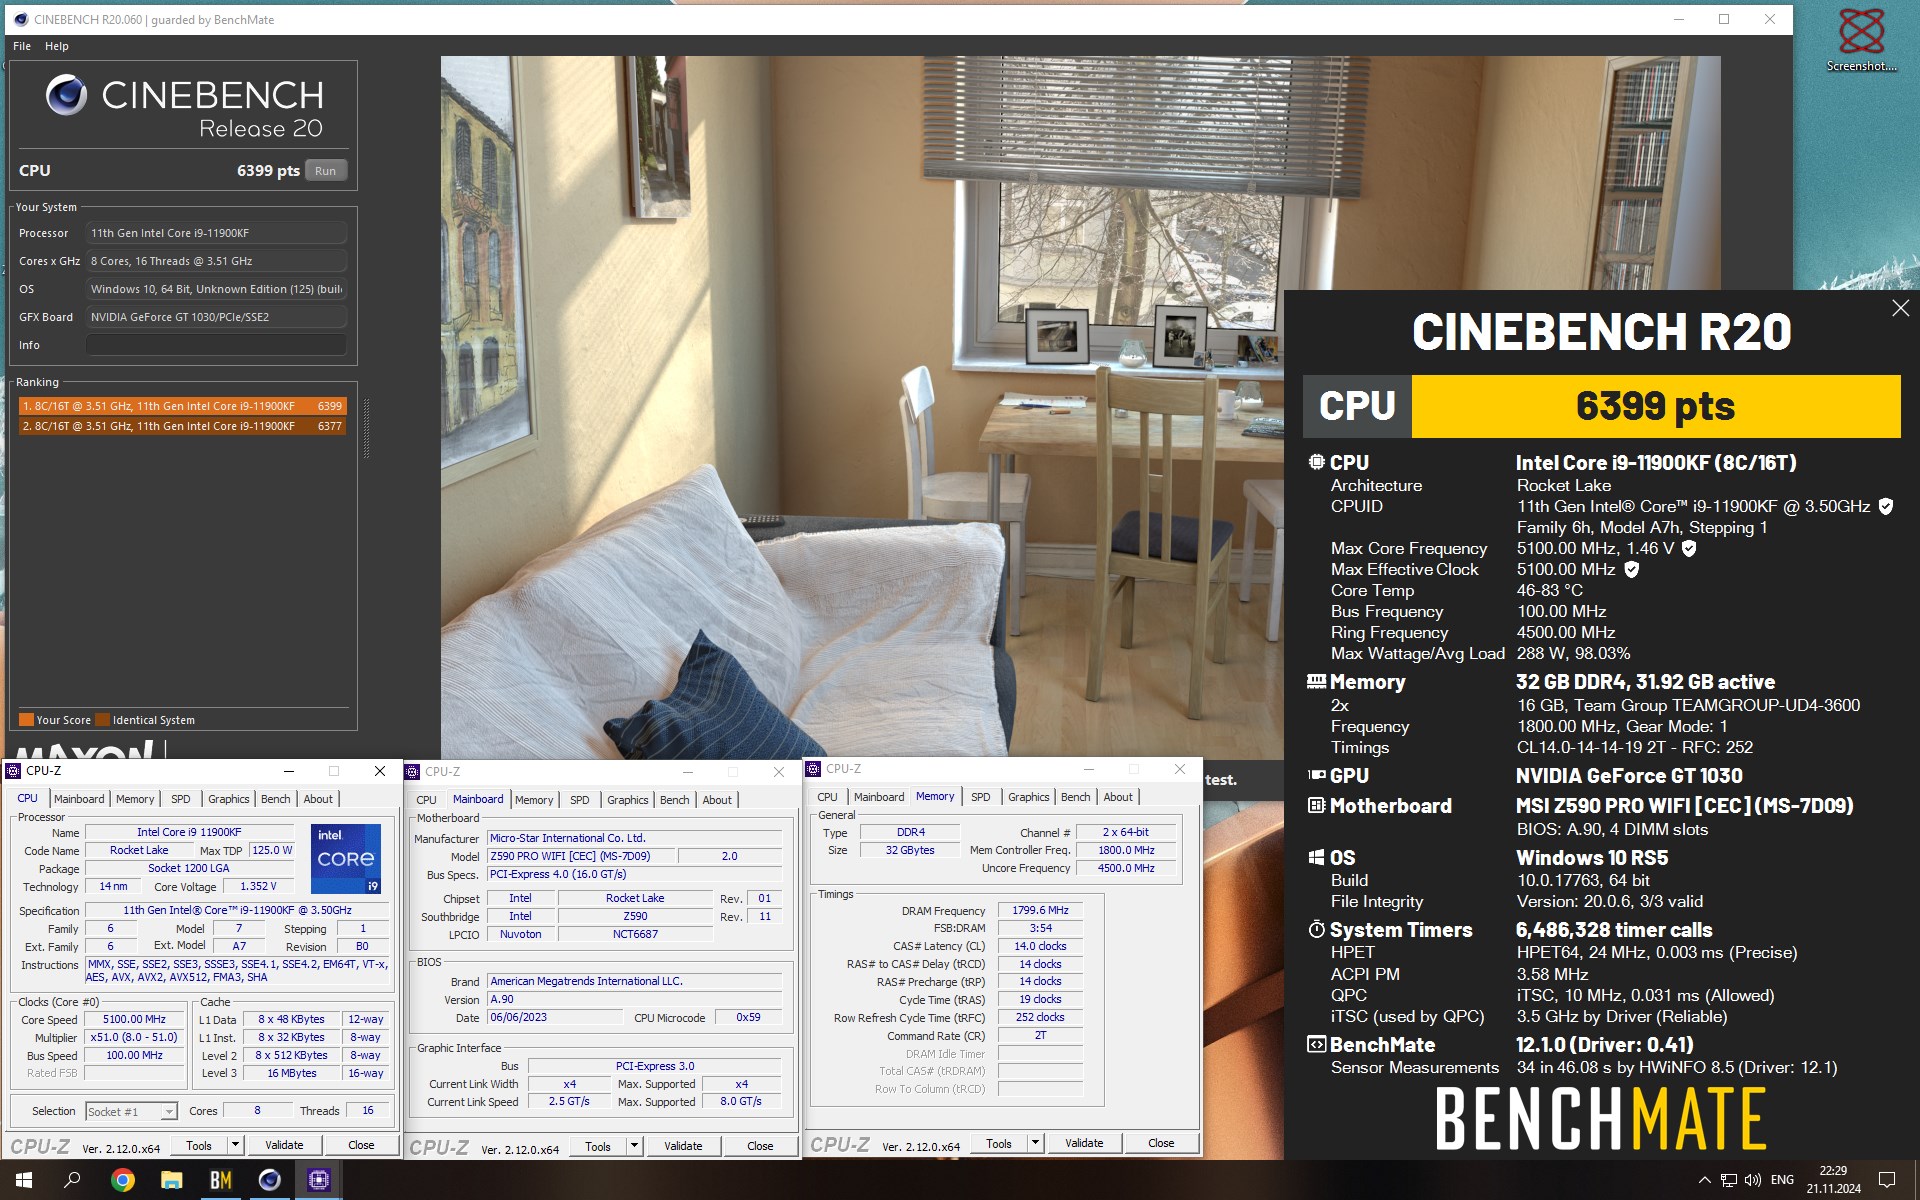Open SPD tab in second CPU-Z window
Screen dimensions: 1920x1200
(579, 800)
